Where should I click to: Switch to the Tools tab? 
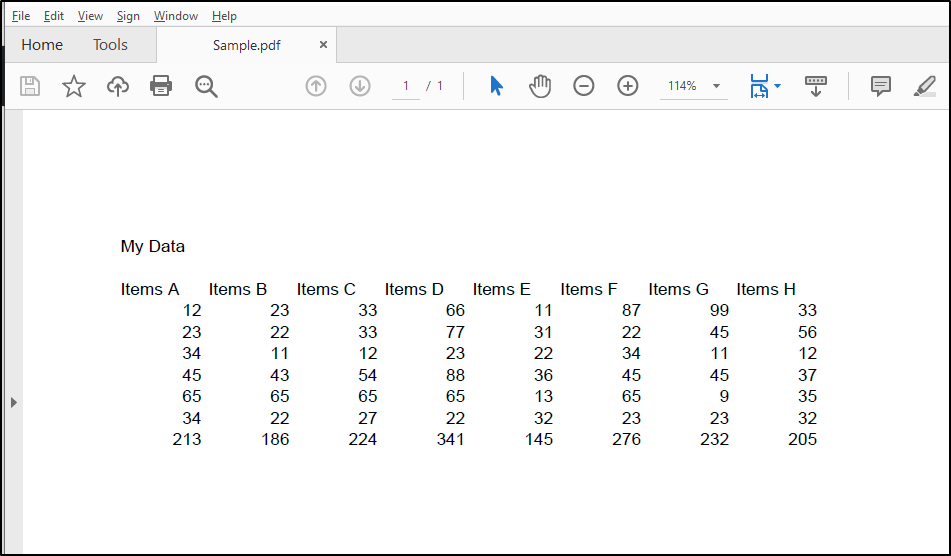point(110,45)
